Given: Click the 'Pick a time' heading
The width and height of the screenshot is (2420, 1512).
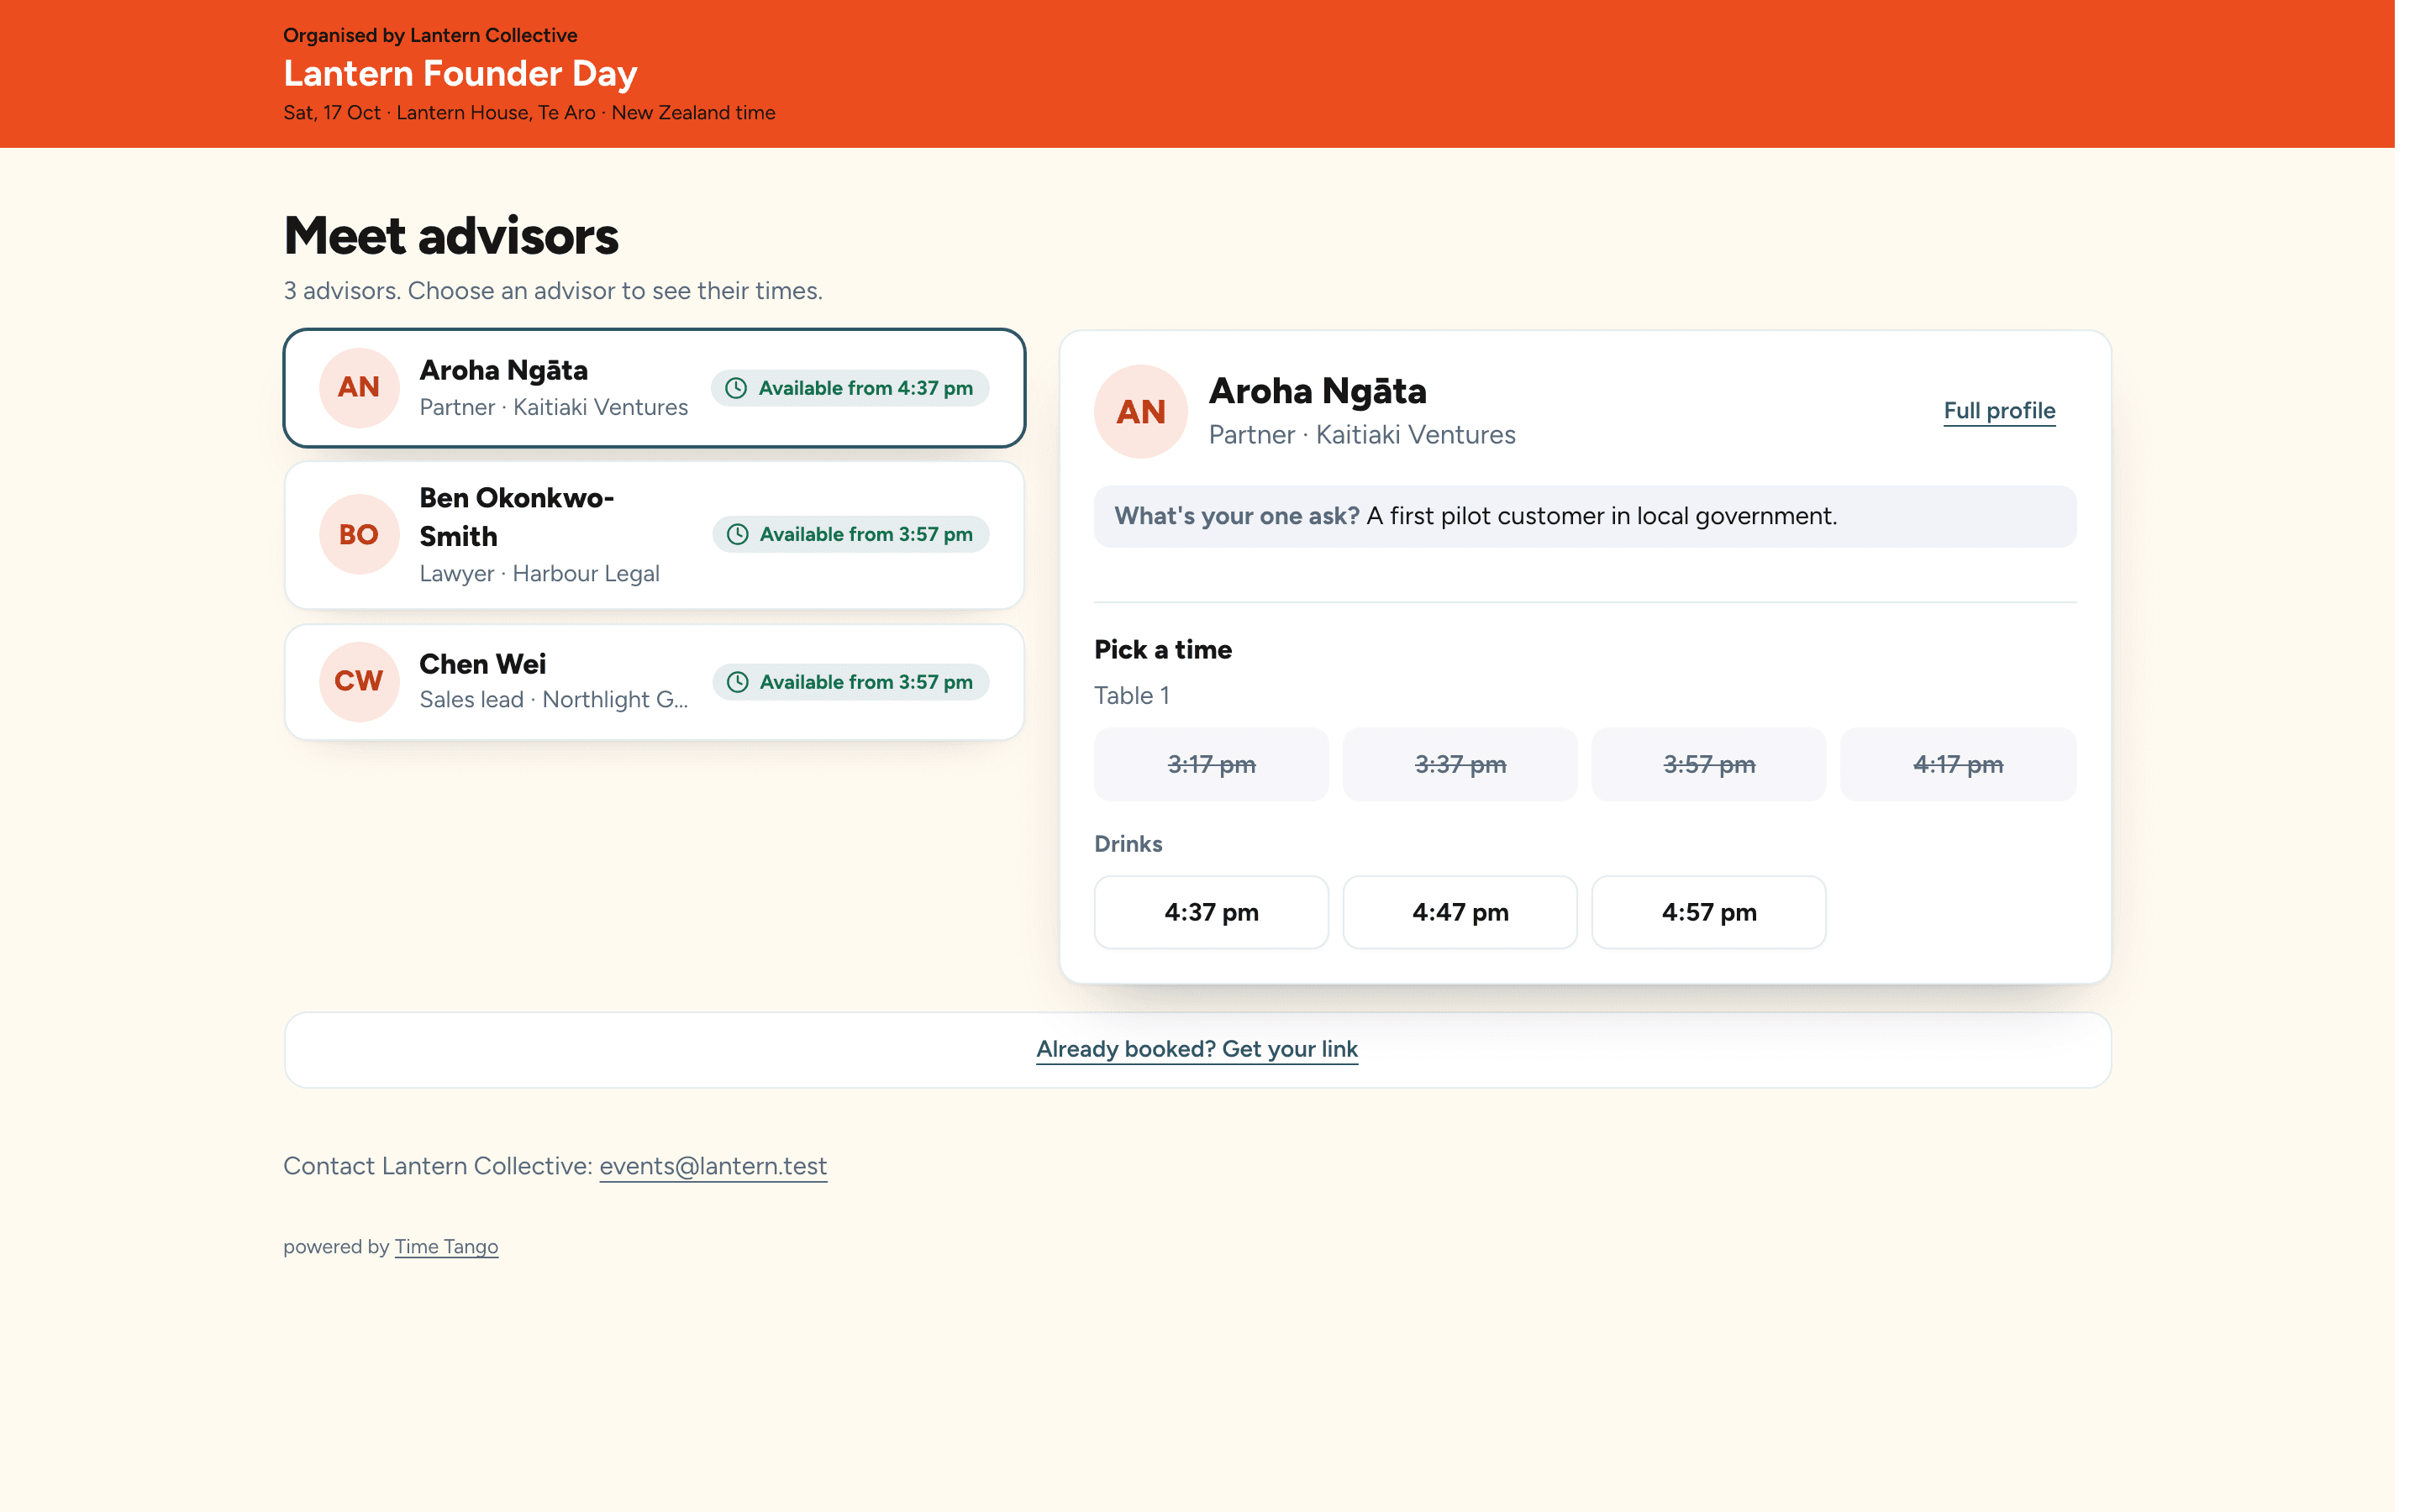Looking at the screenshot, I should click(x=1163, y=650).
